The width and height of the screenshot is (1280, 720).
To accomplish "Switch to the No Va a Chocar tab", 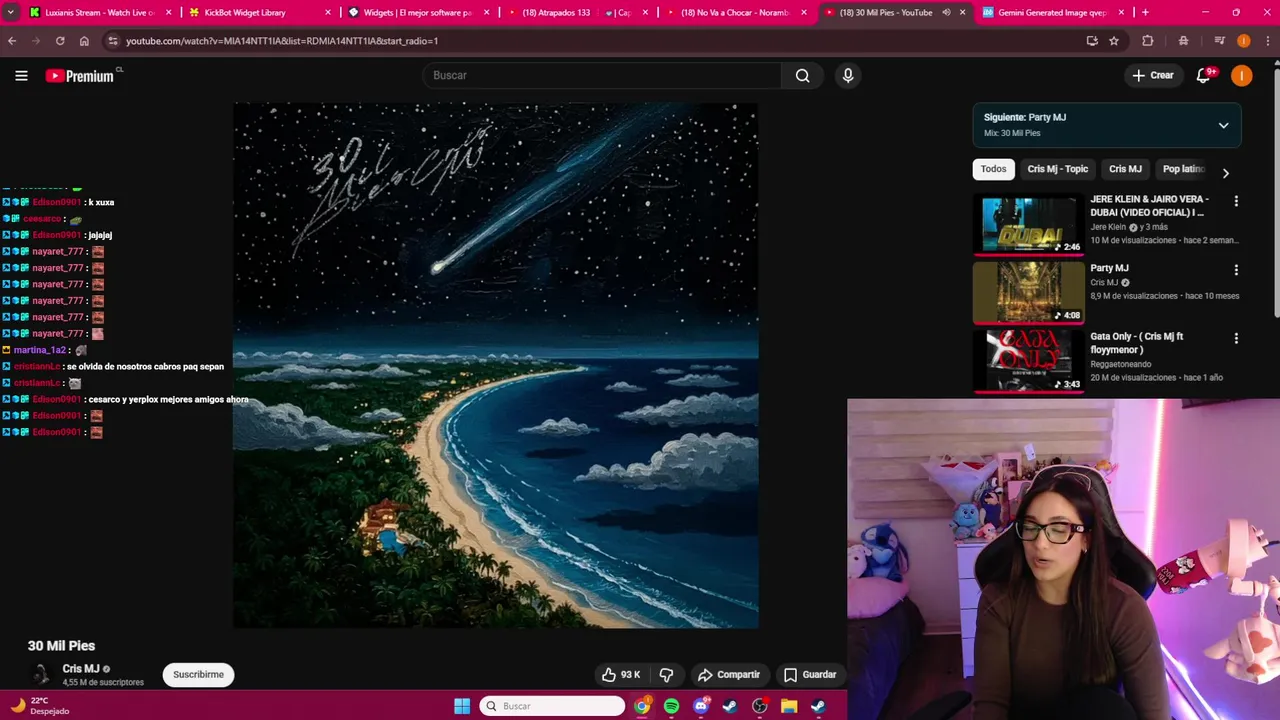I will (x=735, y=12).
